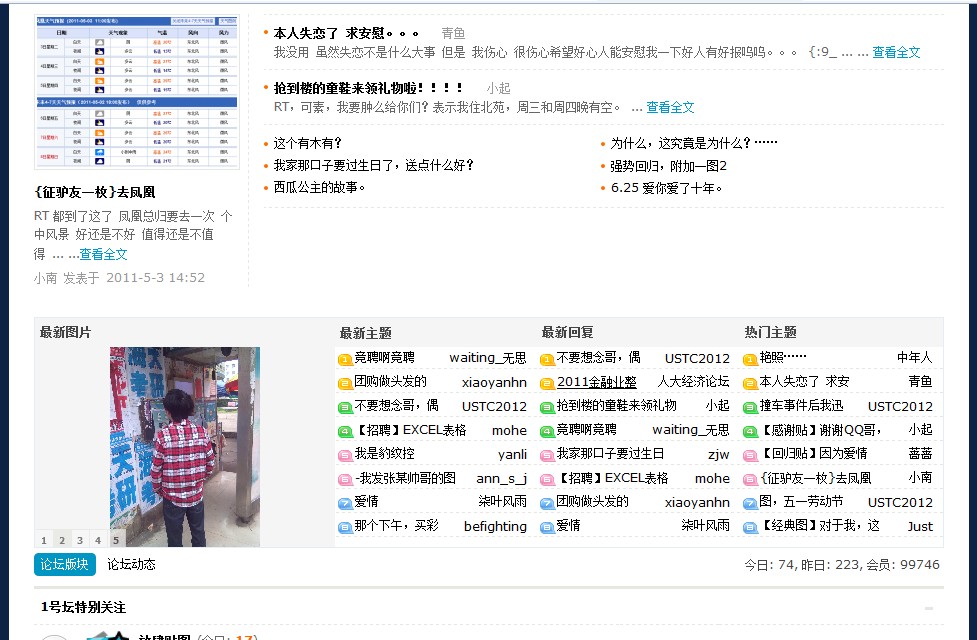This screenshot has width=977, height=640.
Task: Open the weather forecast table thumbnail
Action: point(137,92)
